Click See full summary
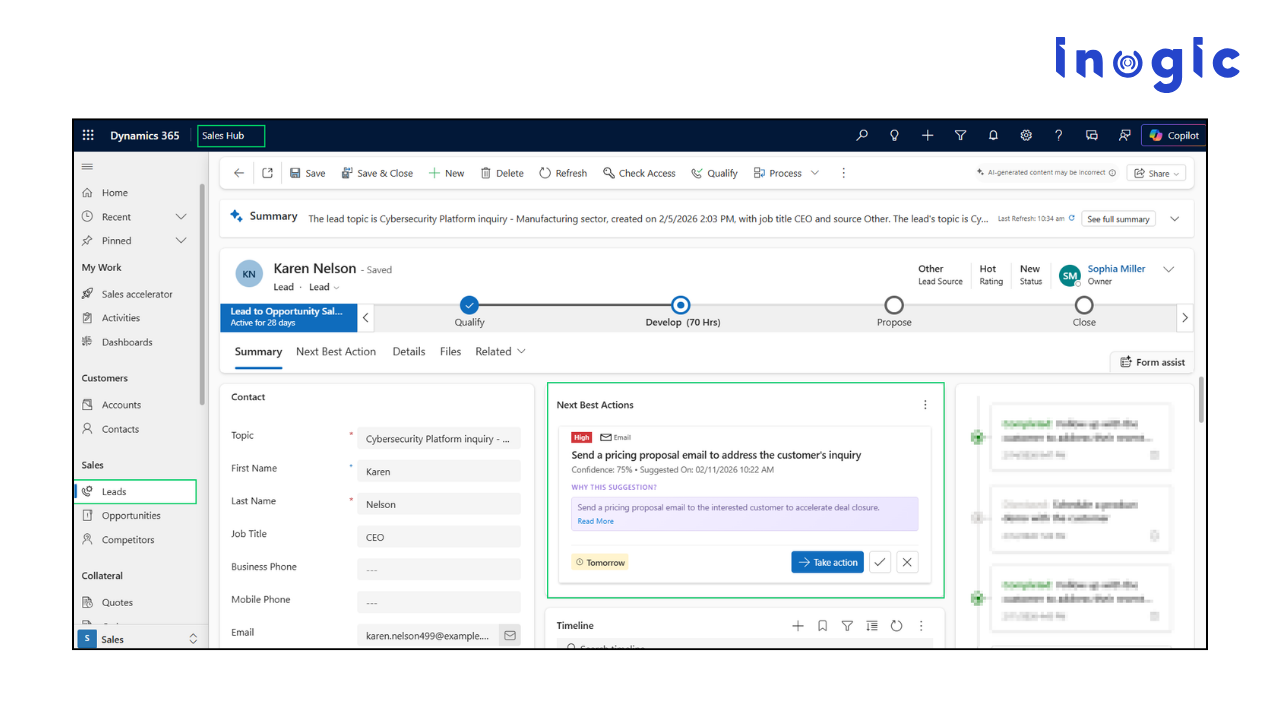 coord(1118,219)
